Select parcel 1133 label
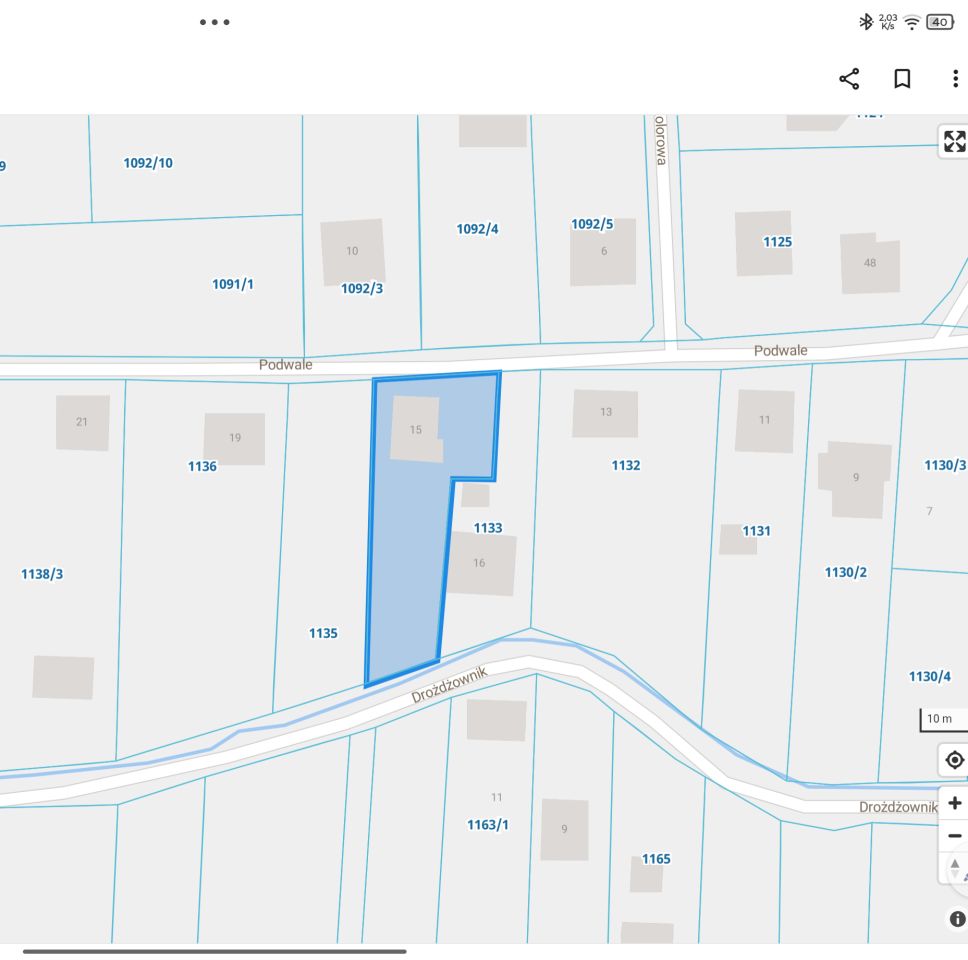The image size is (968, 960). point(488,528)
